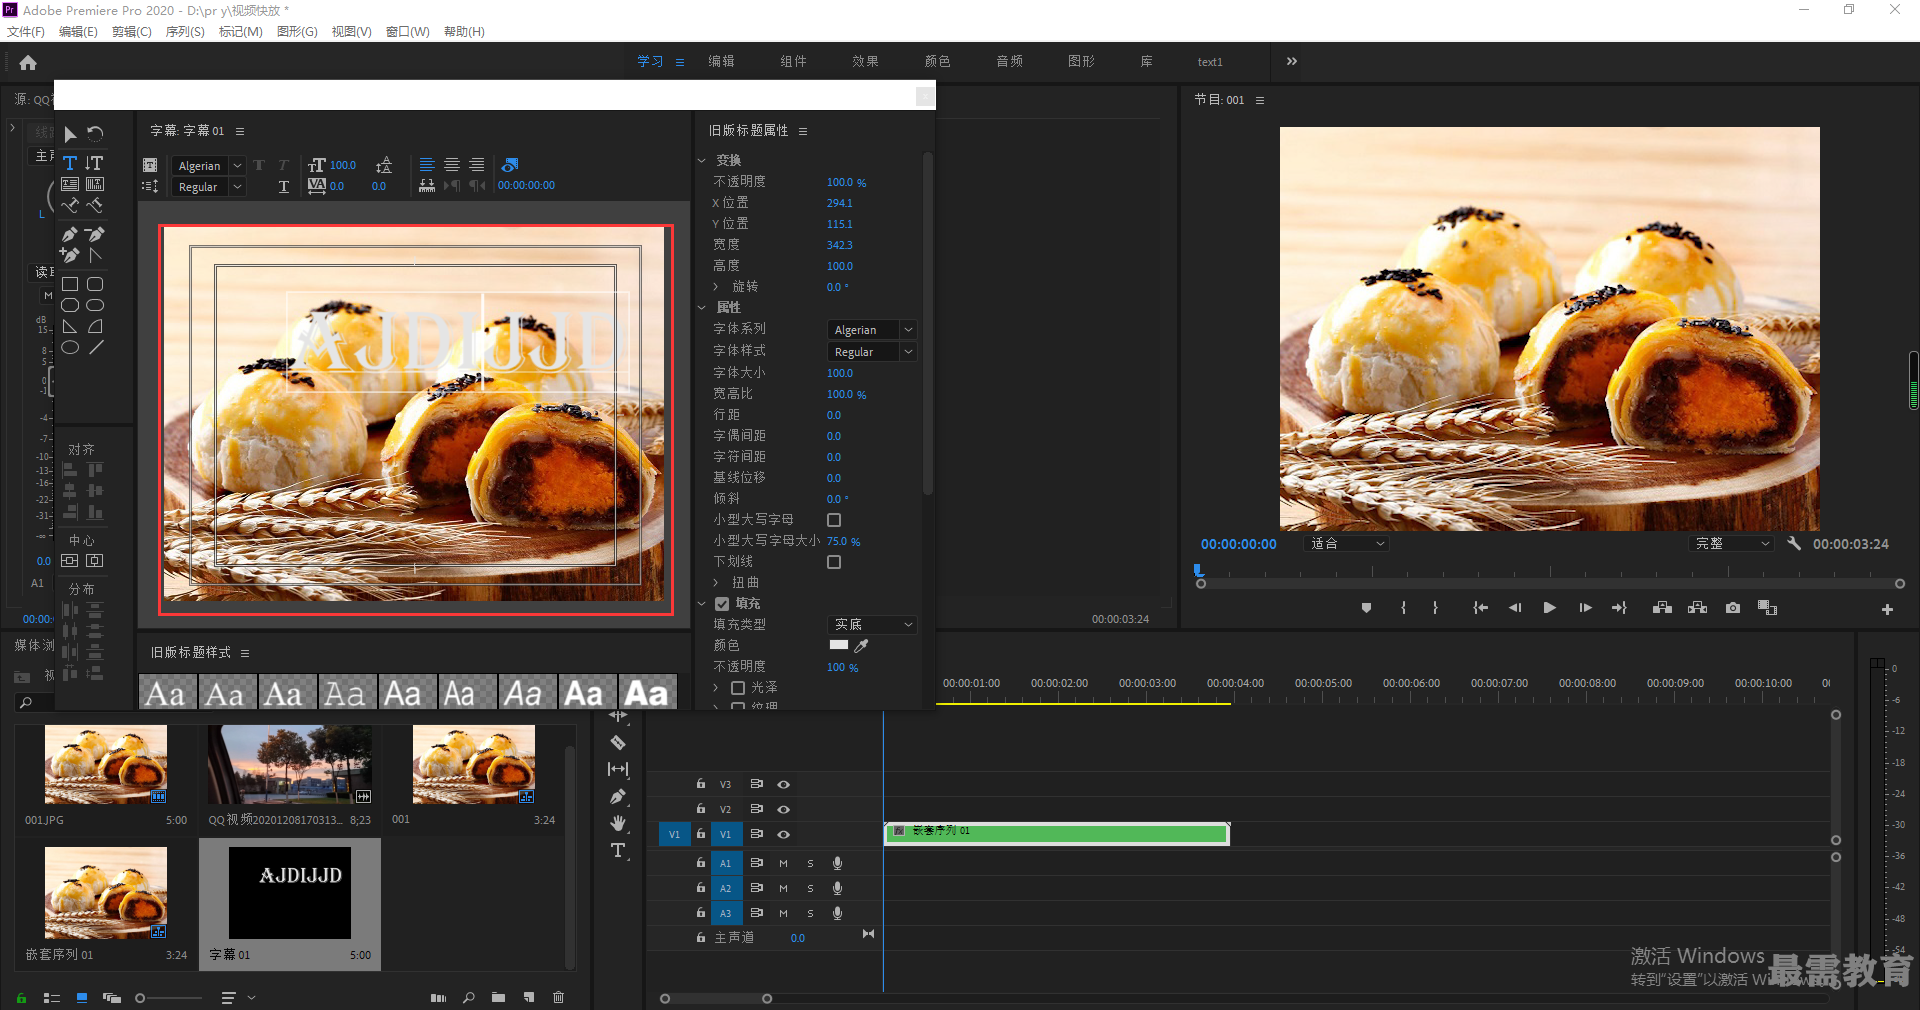
Task: Mute audio track A1
Action: [783, 863]
